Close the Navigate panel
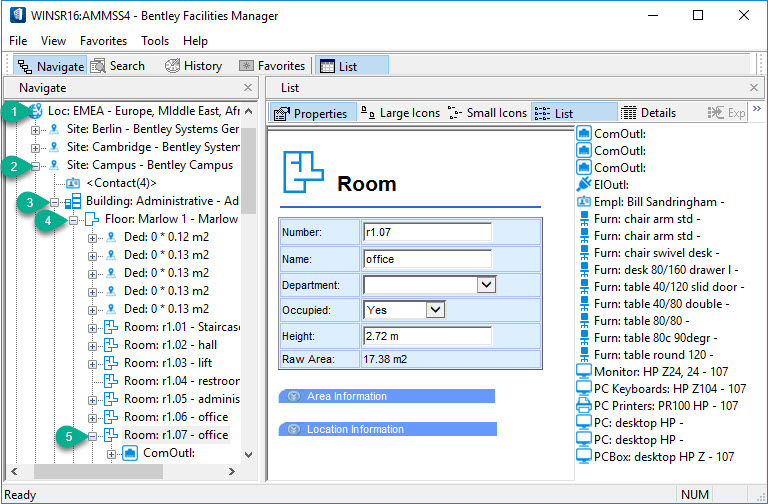This screenshot has height=504, width=768. pos(248,88)
